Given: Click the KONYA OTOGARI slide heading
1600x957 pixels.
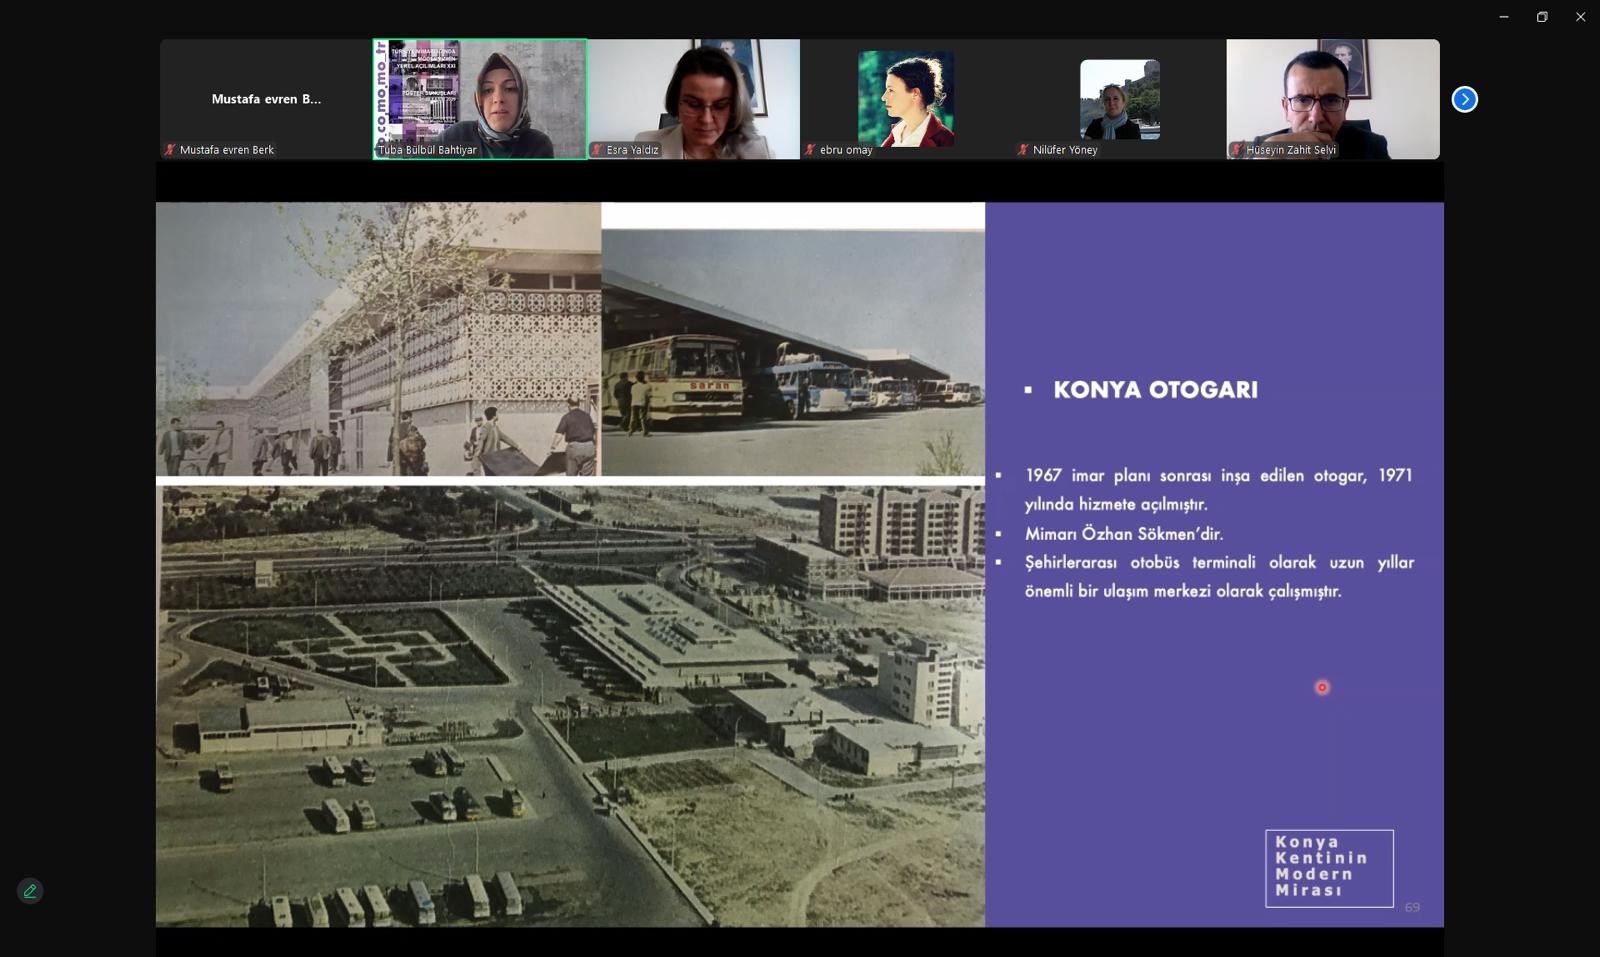Looking at the screenshot, I should (x=1155, y=390).
